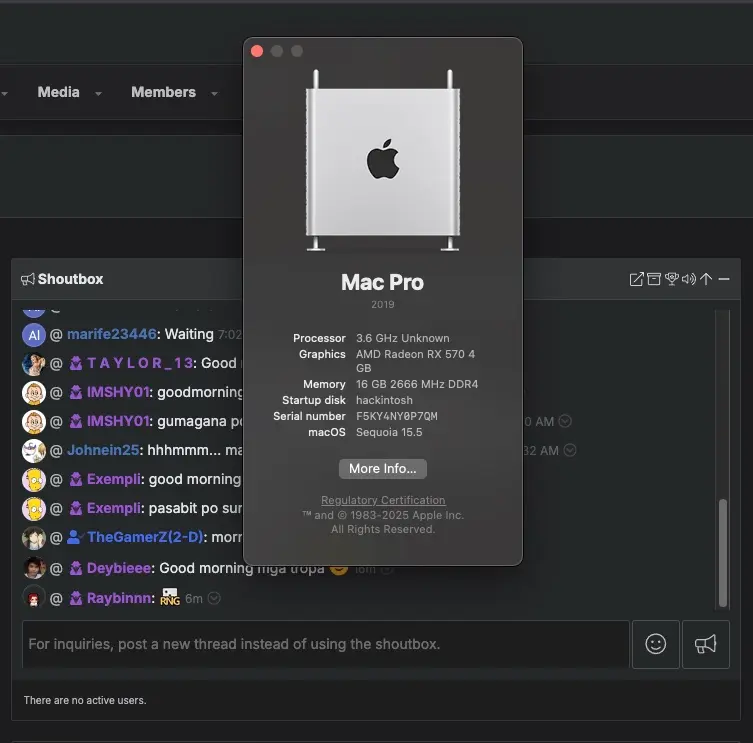This screenshot has width=753, height=743.
Task: Click IMSHY01 name on gumagana message
Action: click(118, 421)
